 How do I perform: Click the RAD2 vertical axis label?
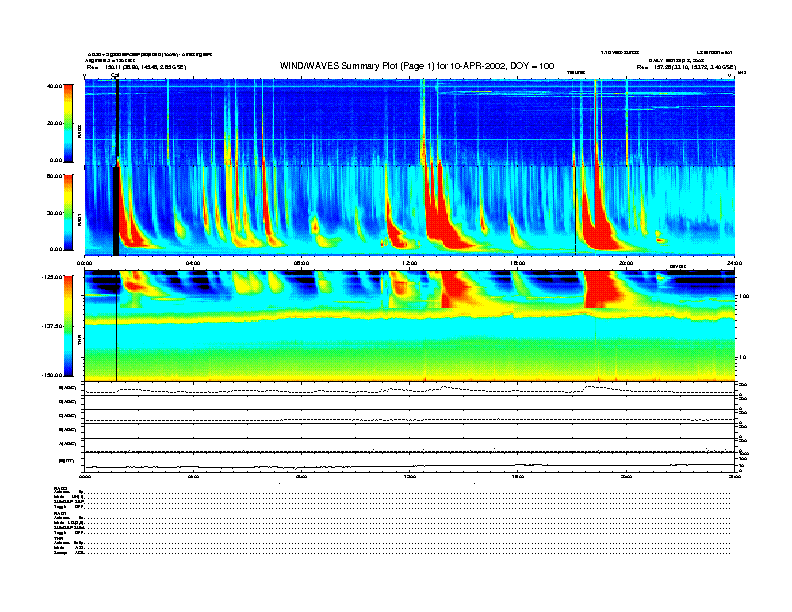tap(79, 130)
